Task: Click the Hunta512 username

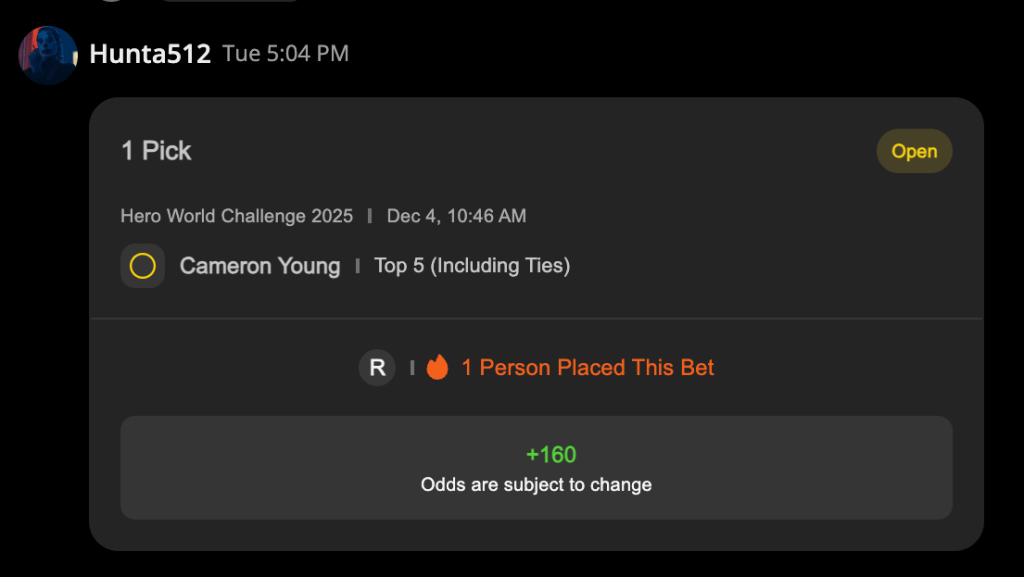Action: click(150, 54)
